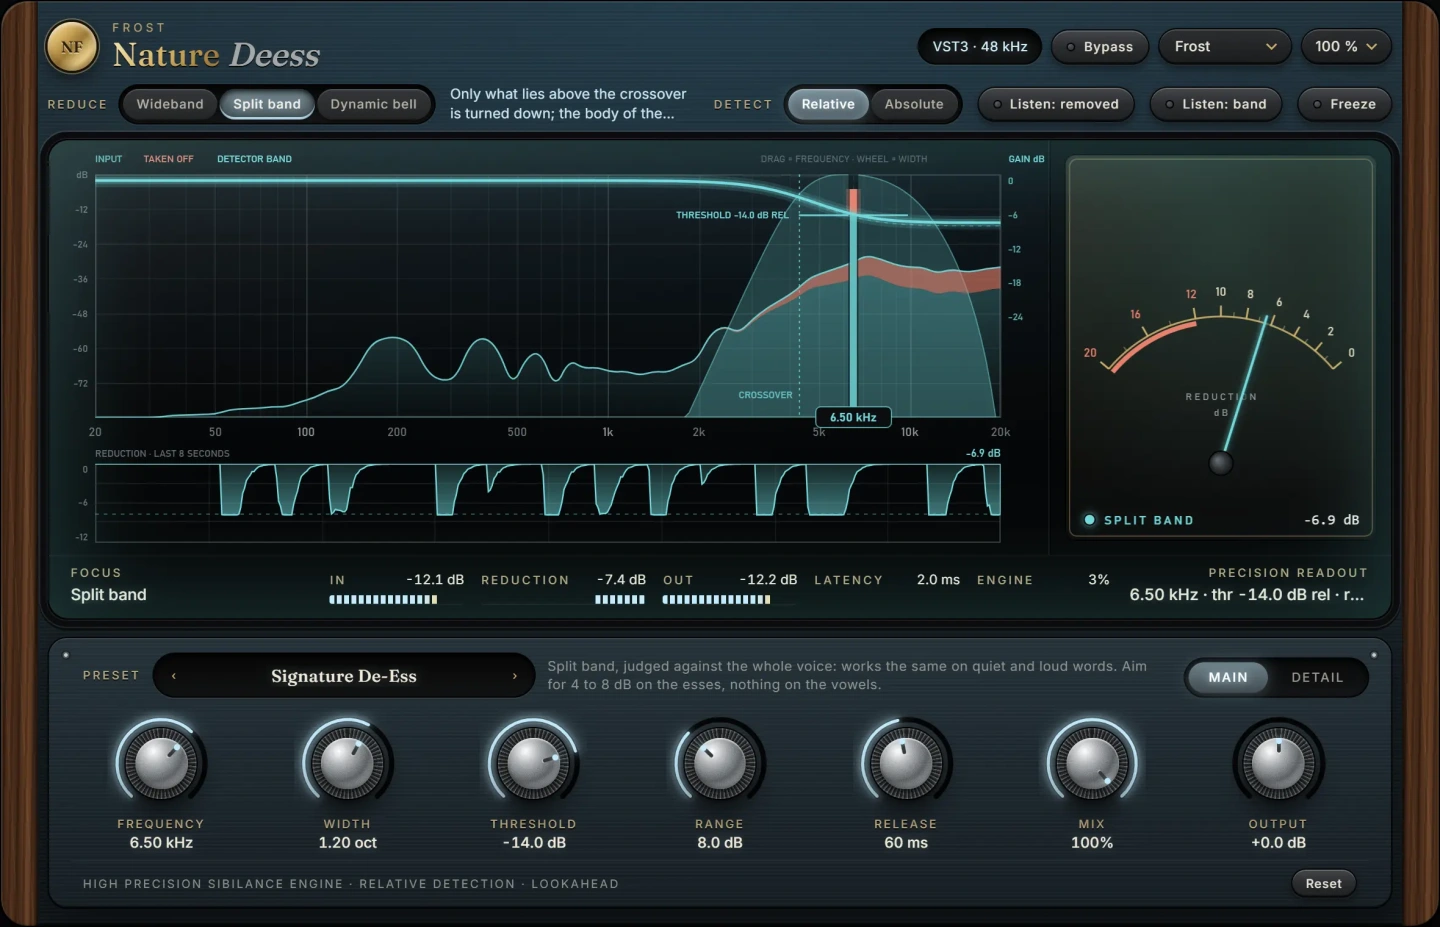Viewport: 1440px width, 927px height.
Task: Select the Split band reduce mode
Action: point(267,104)
